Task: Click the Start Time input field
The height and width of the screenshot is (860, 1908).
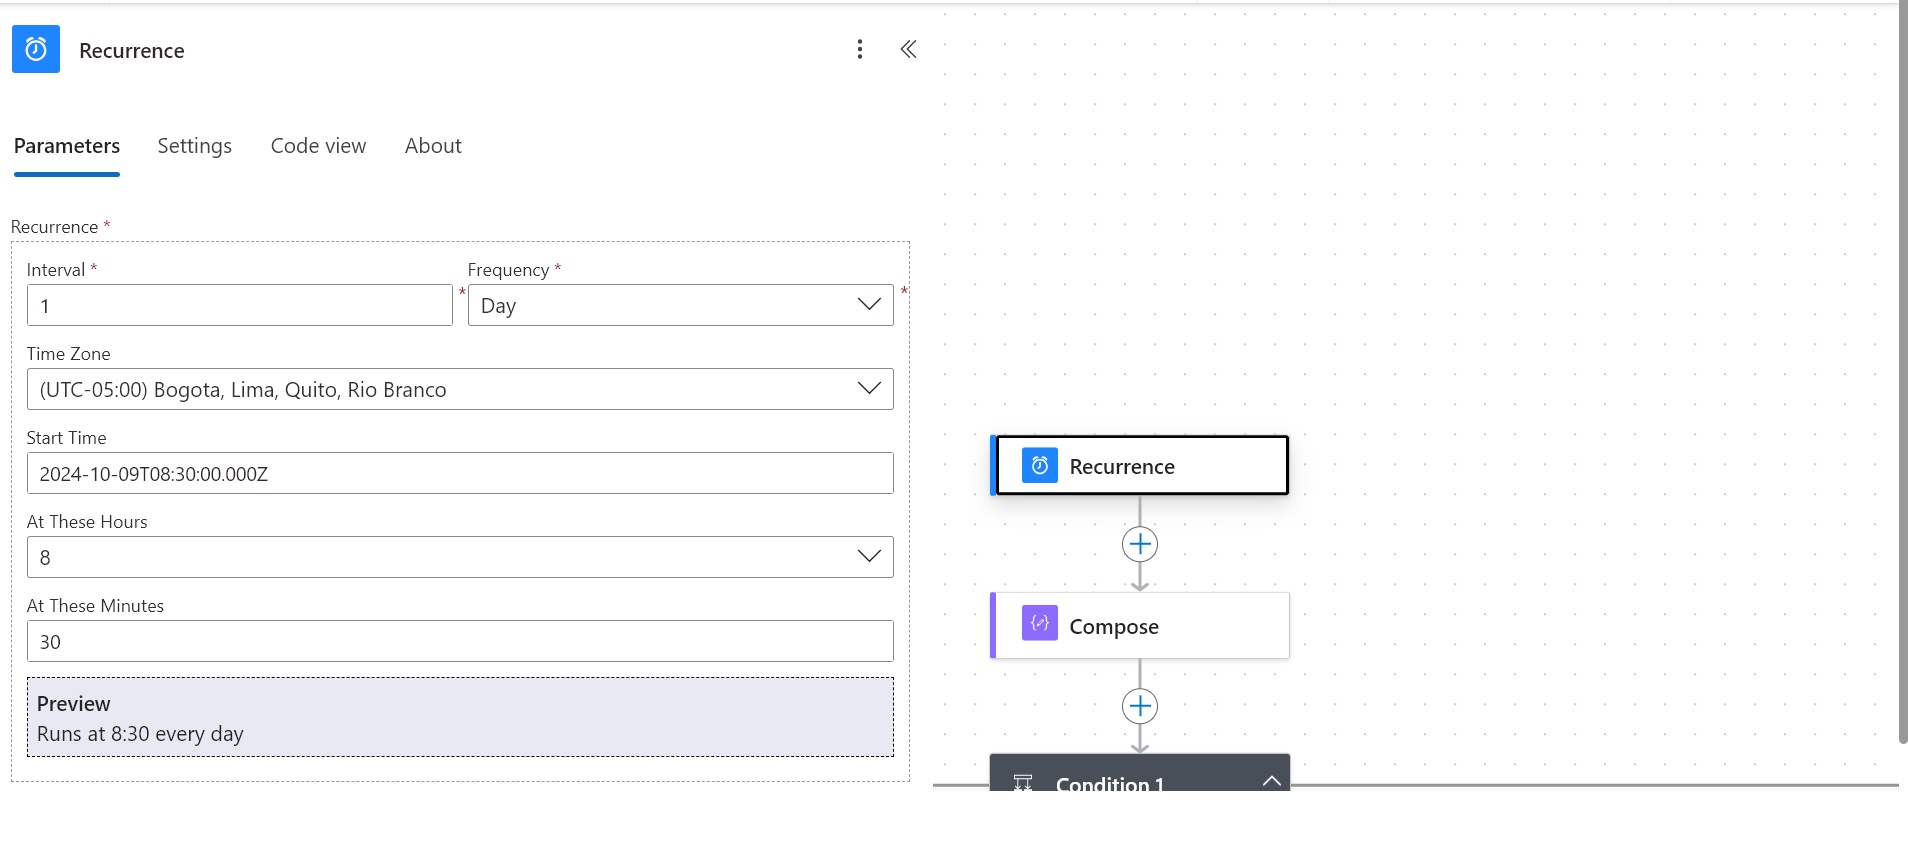Action: tap(460, 474)
